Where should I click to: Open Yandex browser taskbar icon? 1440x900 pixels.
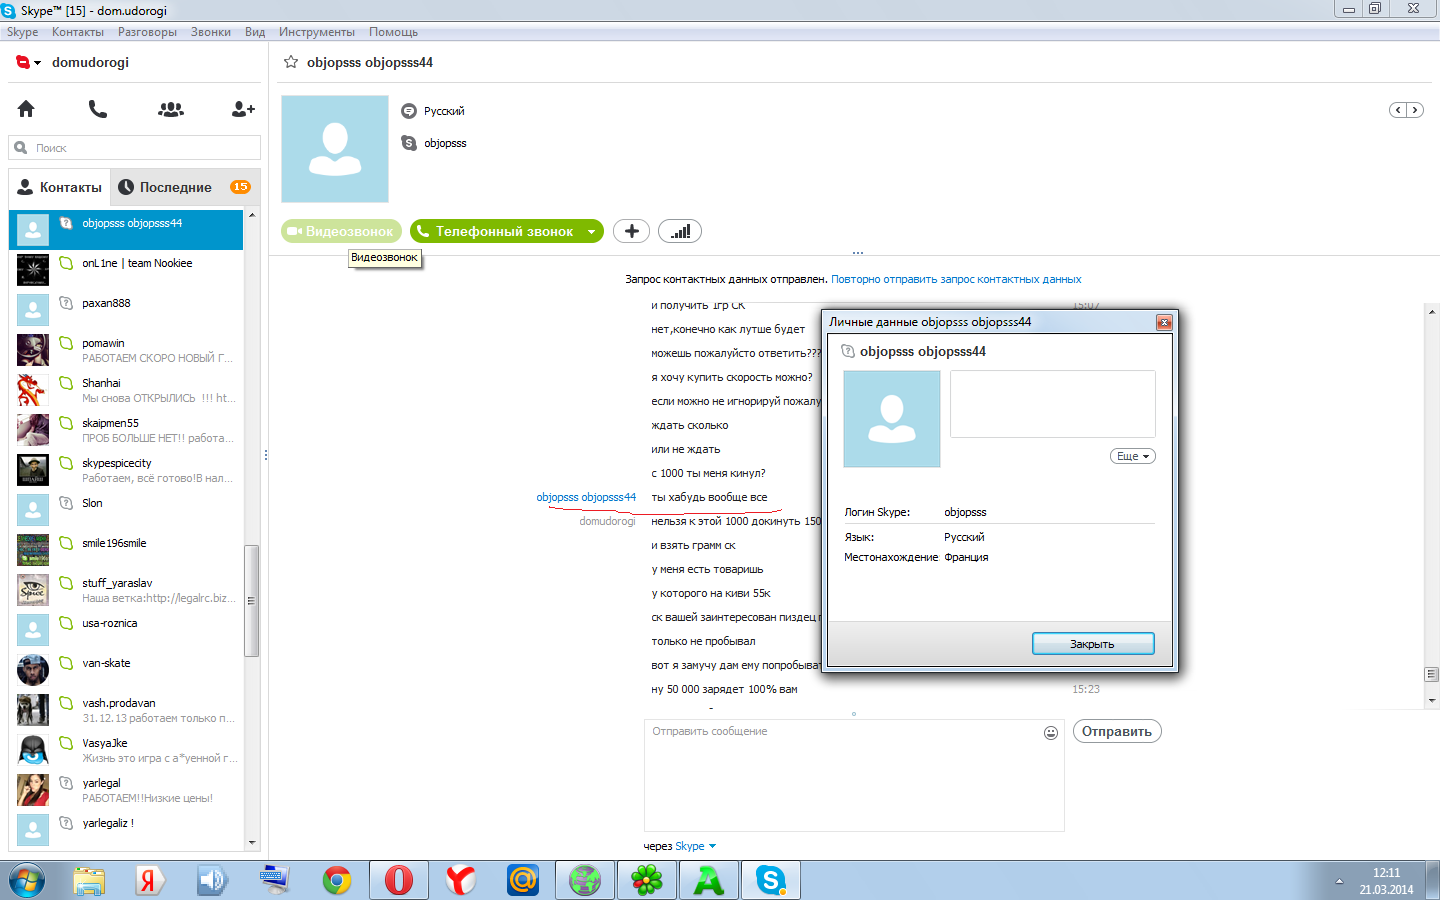[460, 880]
